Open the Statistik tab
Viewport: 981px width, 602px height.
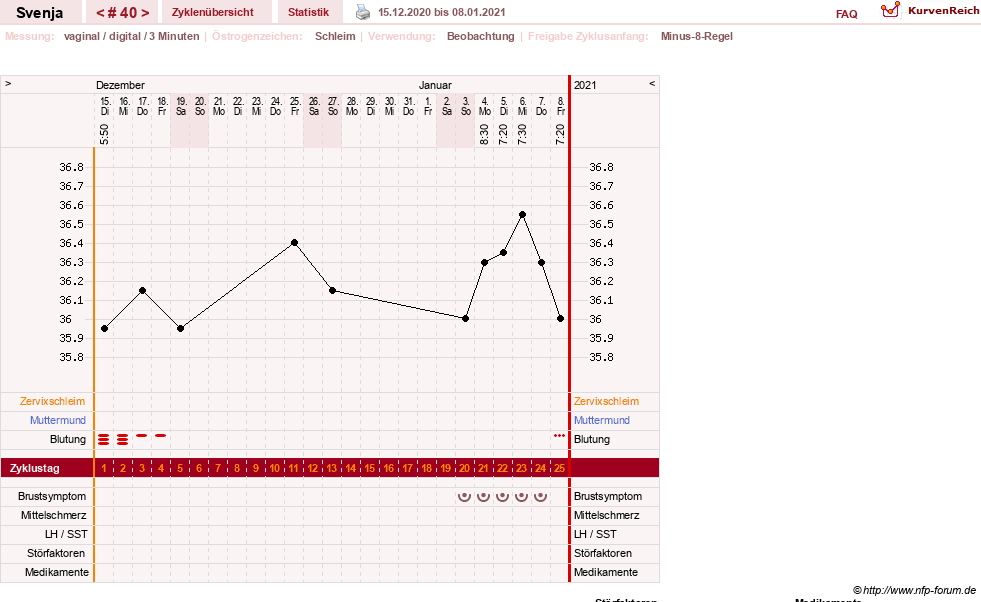[x=308, y=12]
